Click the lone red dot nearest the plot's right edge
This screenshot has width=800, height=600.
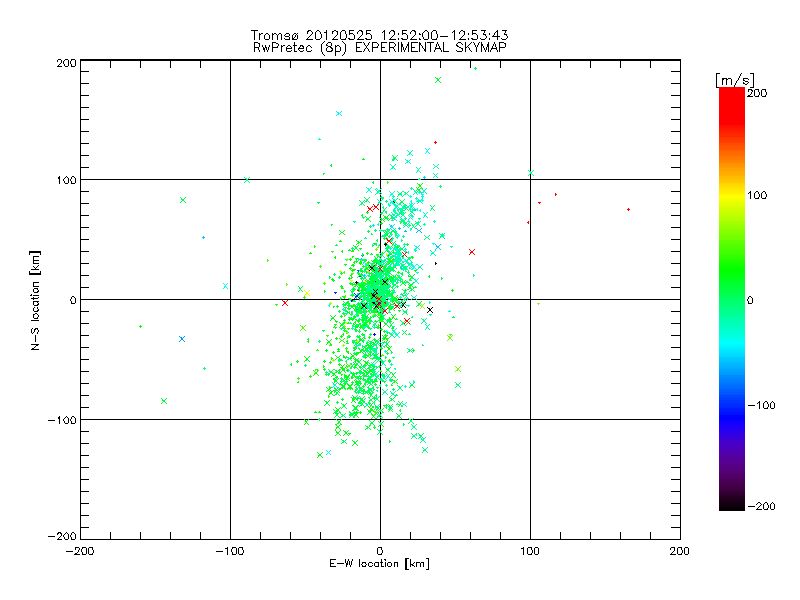(x=629, y=210)
